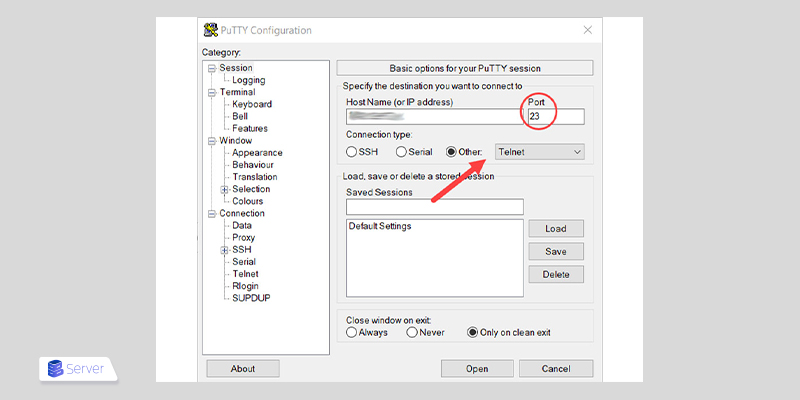Collapse the Window tree node
This screenshot has width=800, height=400.
[x=212, y=141]
